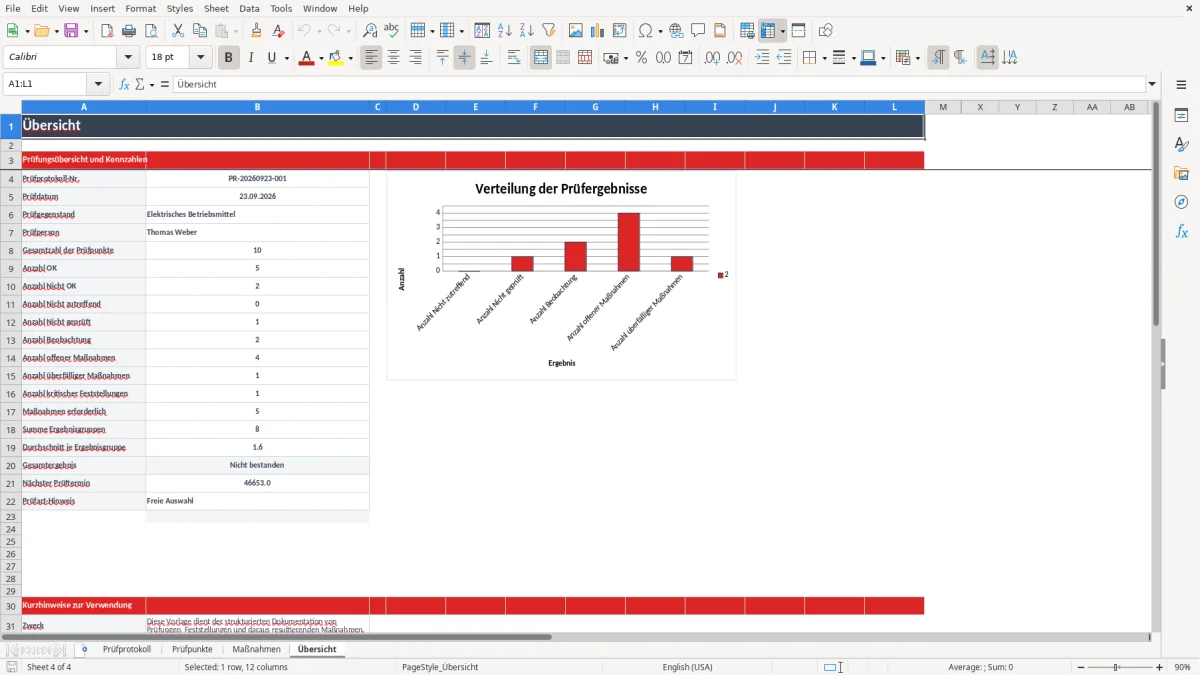Copy the selected cells
Viewport: 1200px width, 675px height.
pos(200,31)
